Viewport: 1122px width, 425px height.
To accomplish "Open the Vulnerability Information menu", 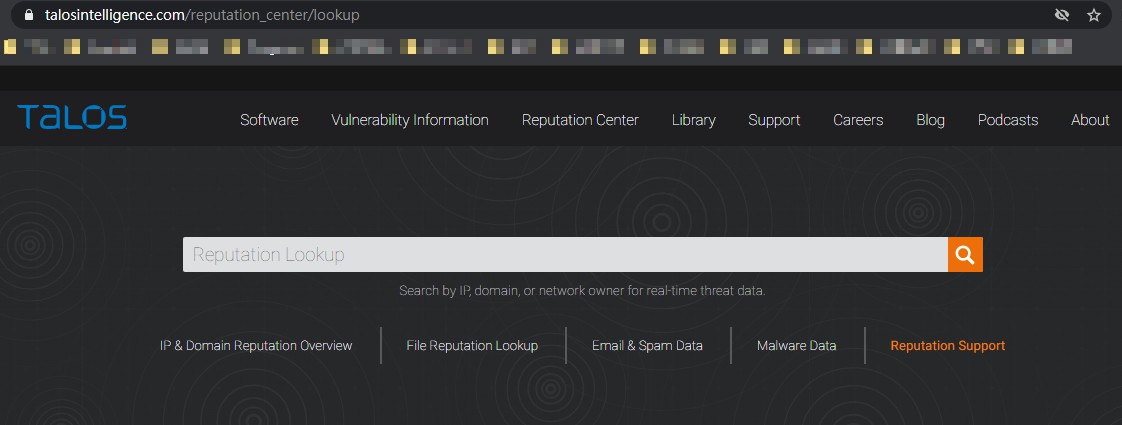I will point(410,120).
